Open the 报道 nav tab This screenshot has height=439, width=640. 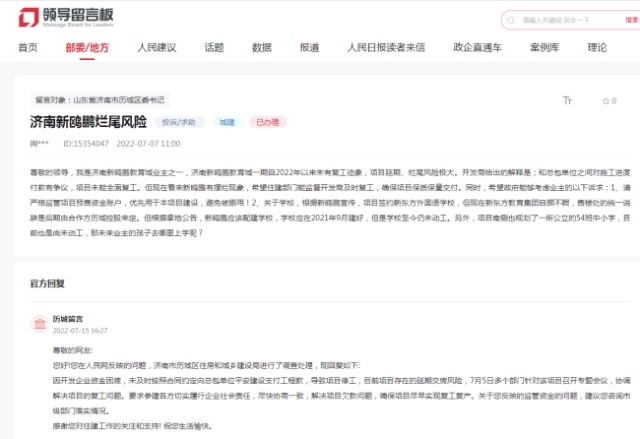point(309,47)
